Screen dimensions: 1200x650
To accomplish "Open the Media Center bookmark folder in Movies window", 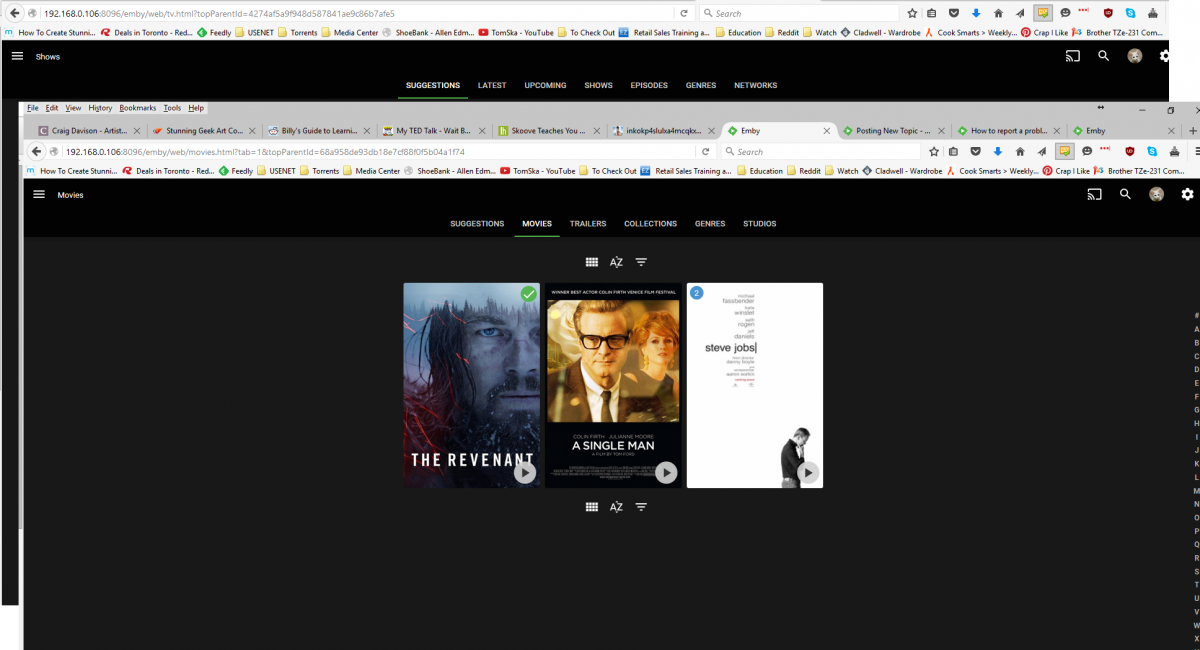I will pyautogui.click(x=371, y=171).
